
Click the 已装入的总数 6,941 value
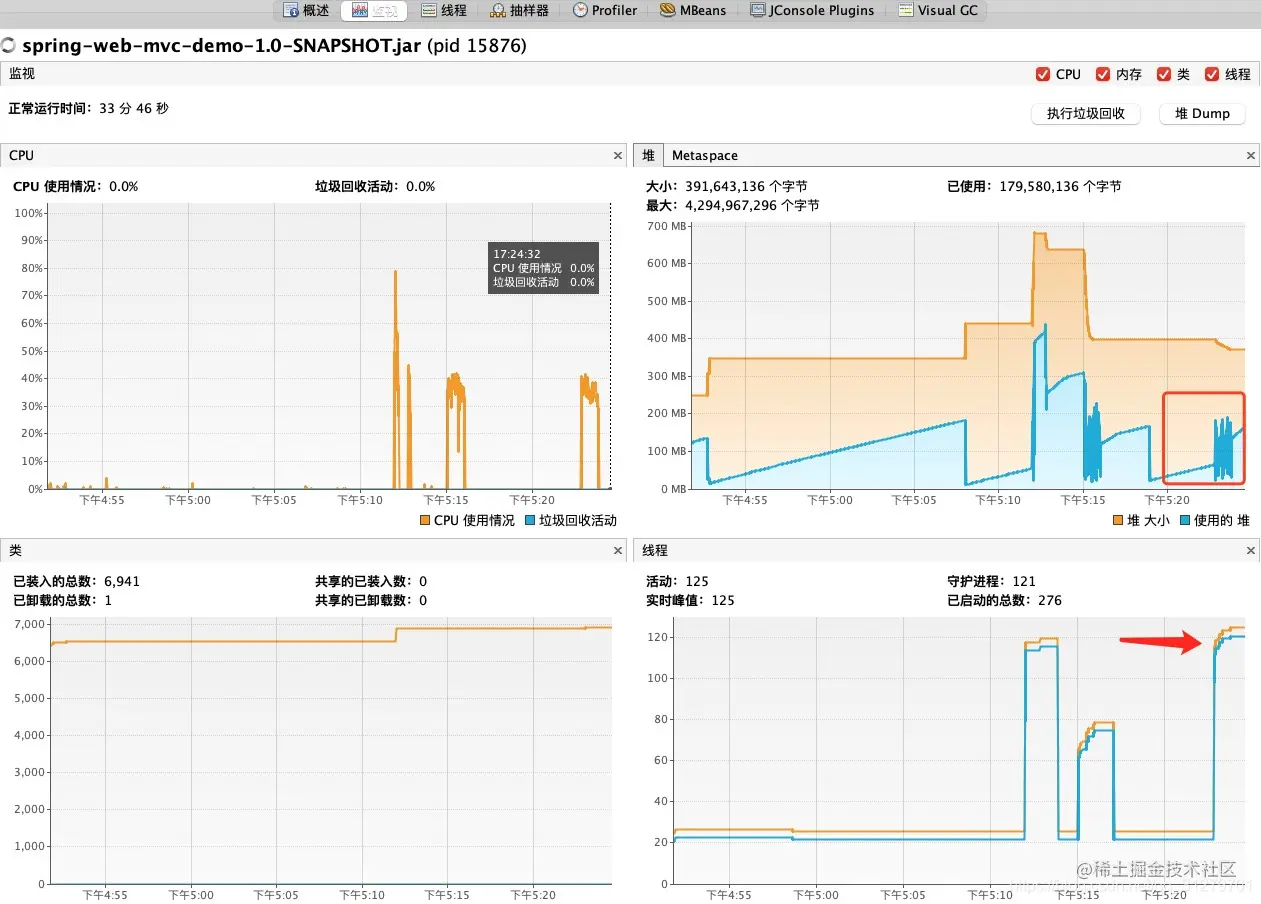(122, 581)
